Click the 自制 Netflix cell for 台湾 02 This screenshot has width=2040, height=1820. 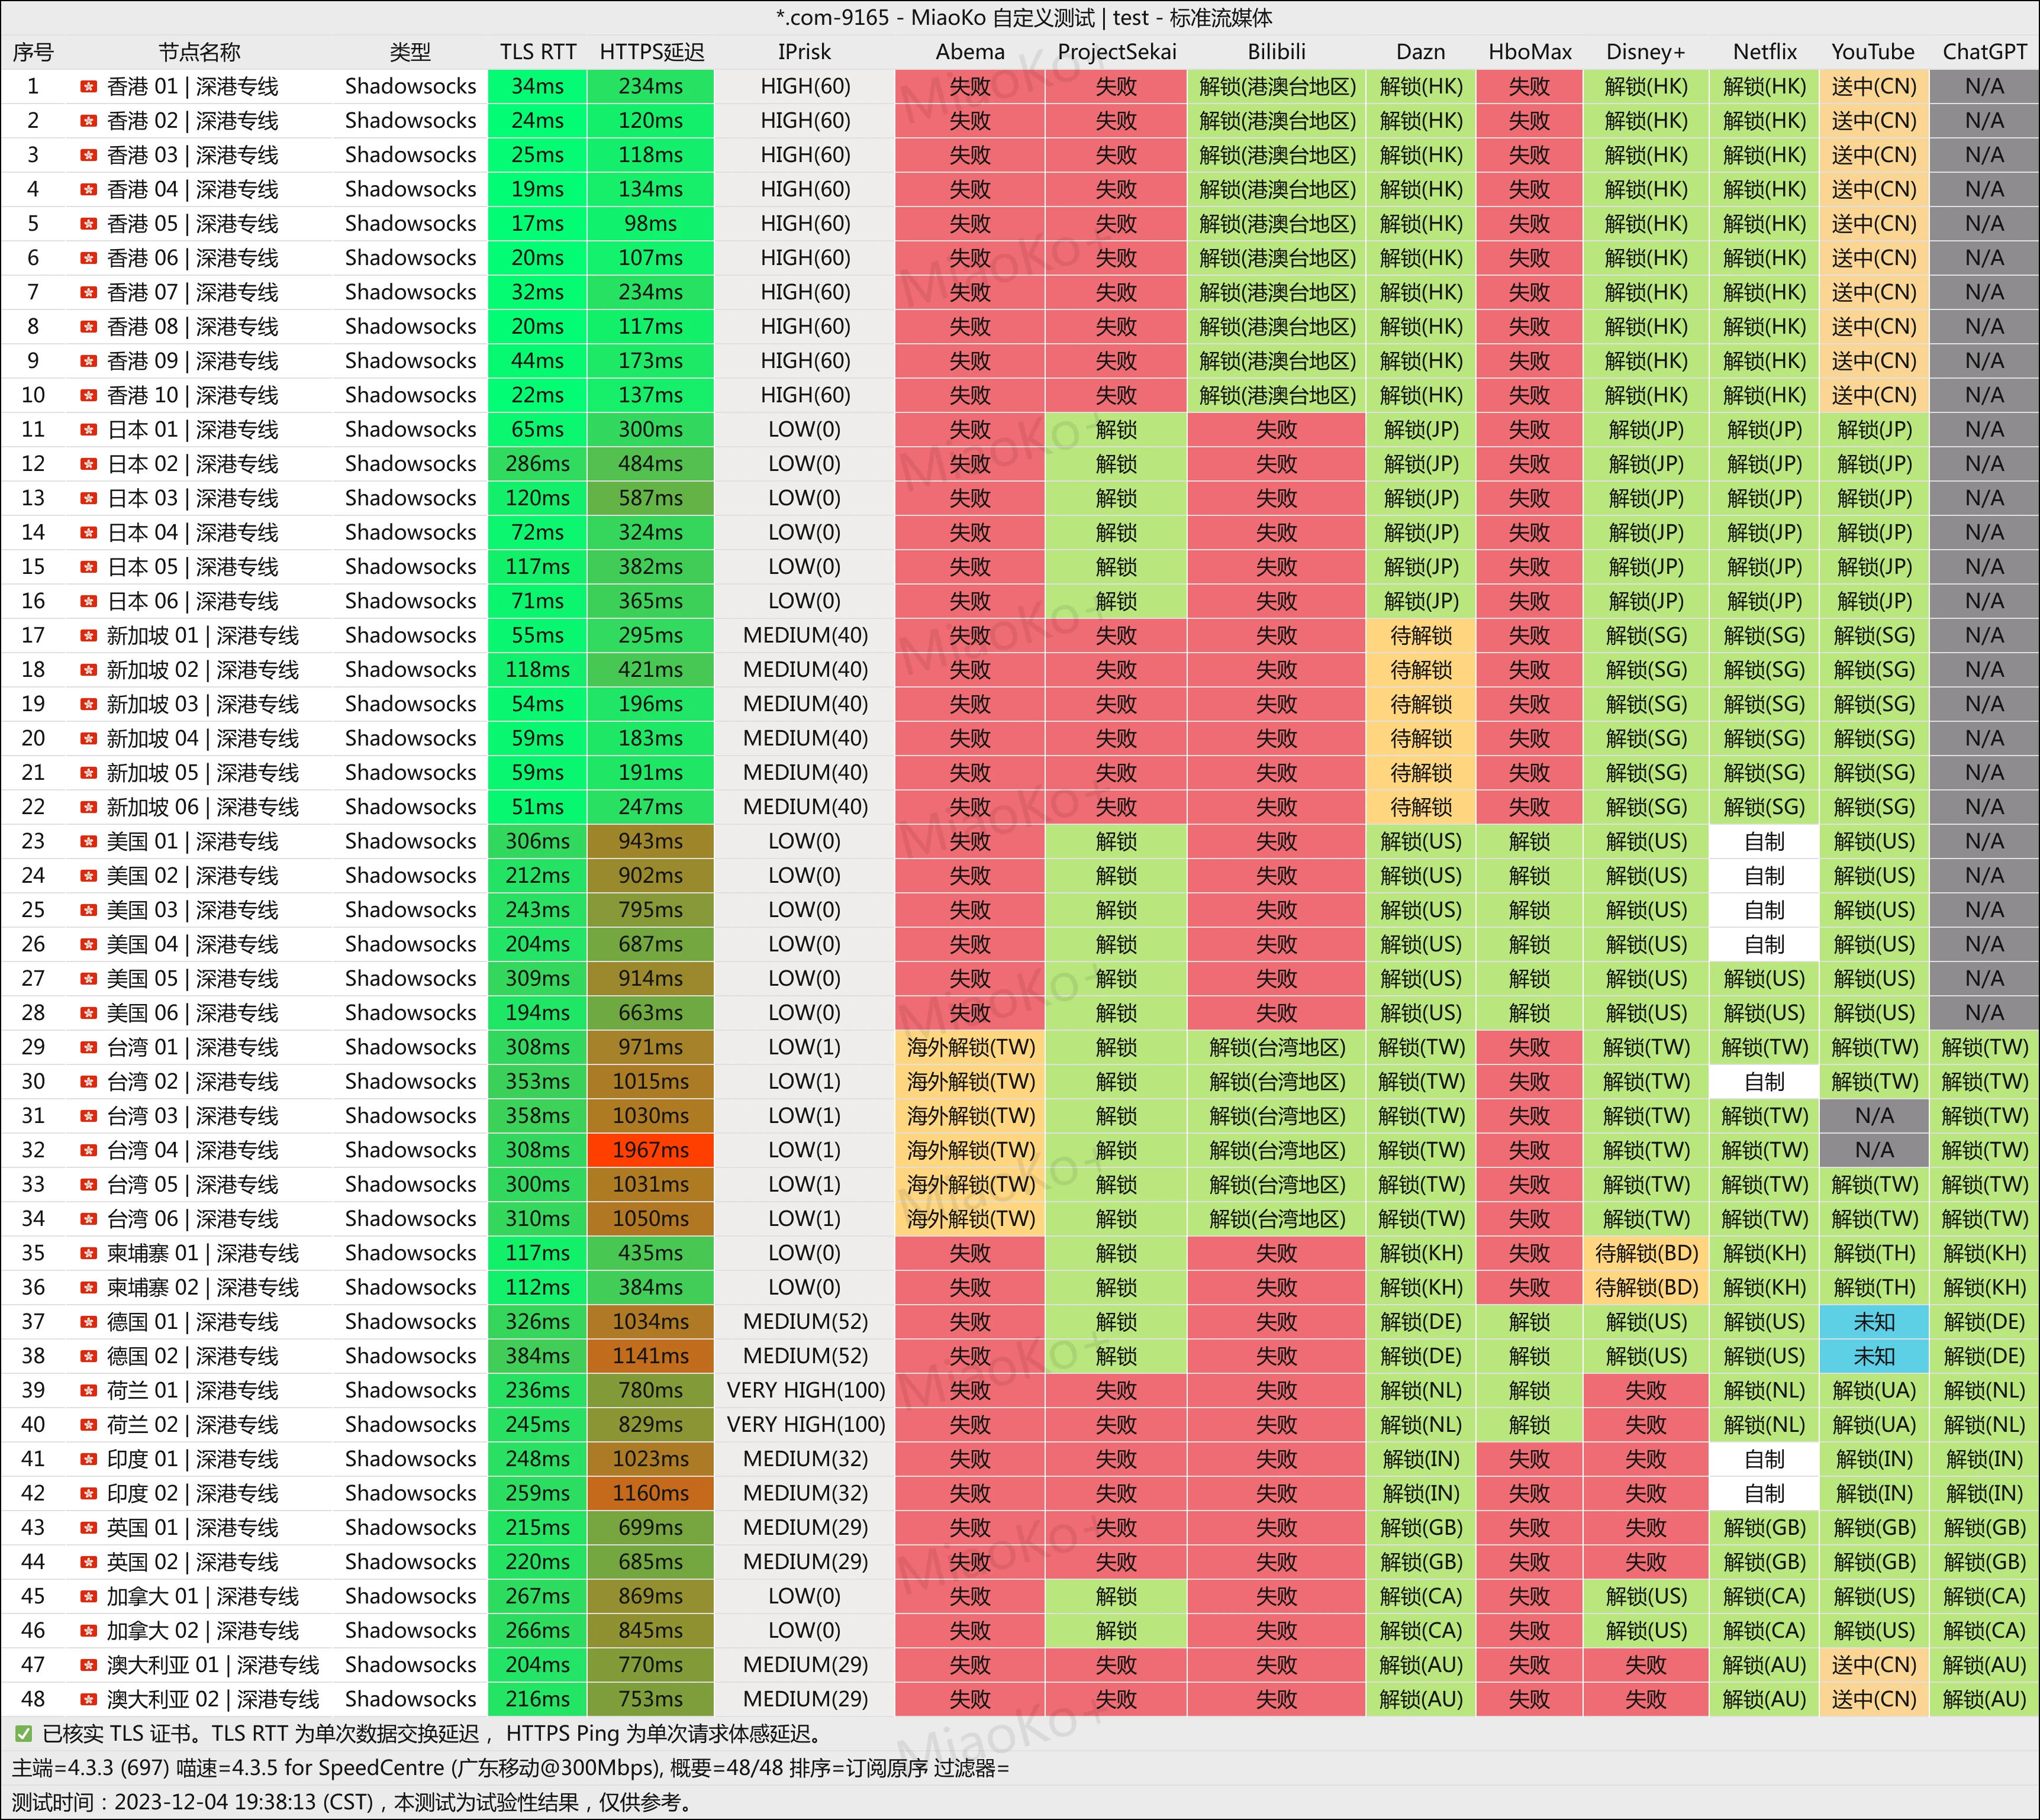(1764, 1081)
